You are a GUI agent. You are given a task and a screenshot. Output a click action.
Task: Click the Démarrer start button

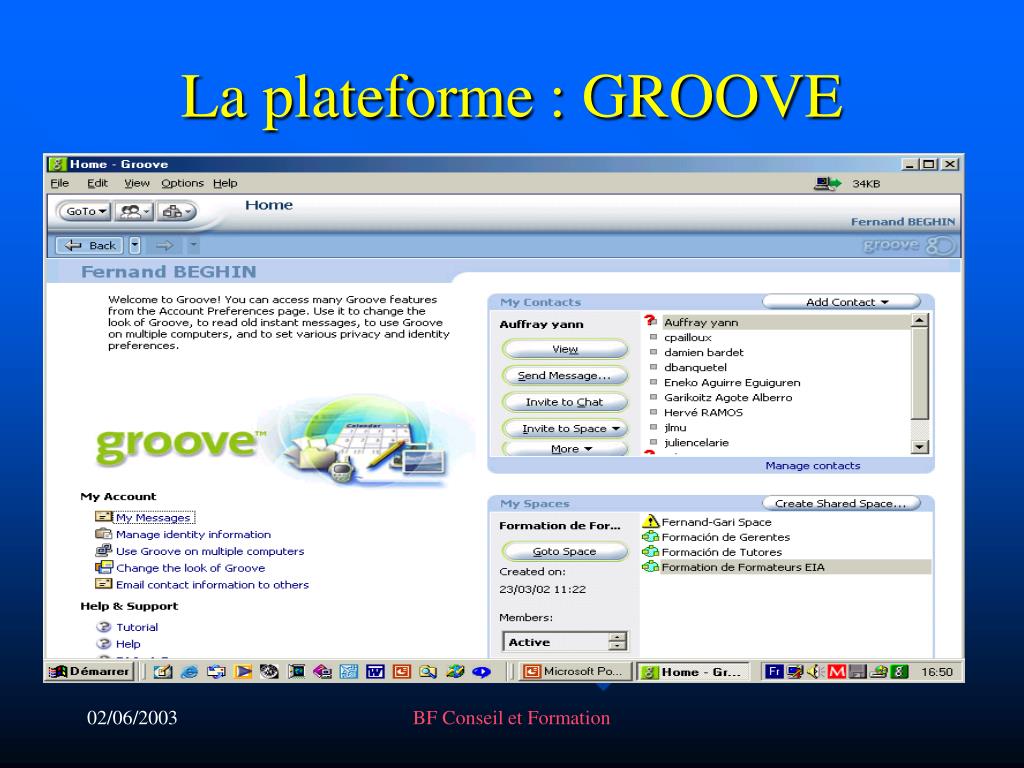tap(90, 671)
